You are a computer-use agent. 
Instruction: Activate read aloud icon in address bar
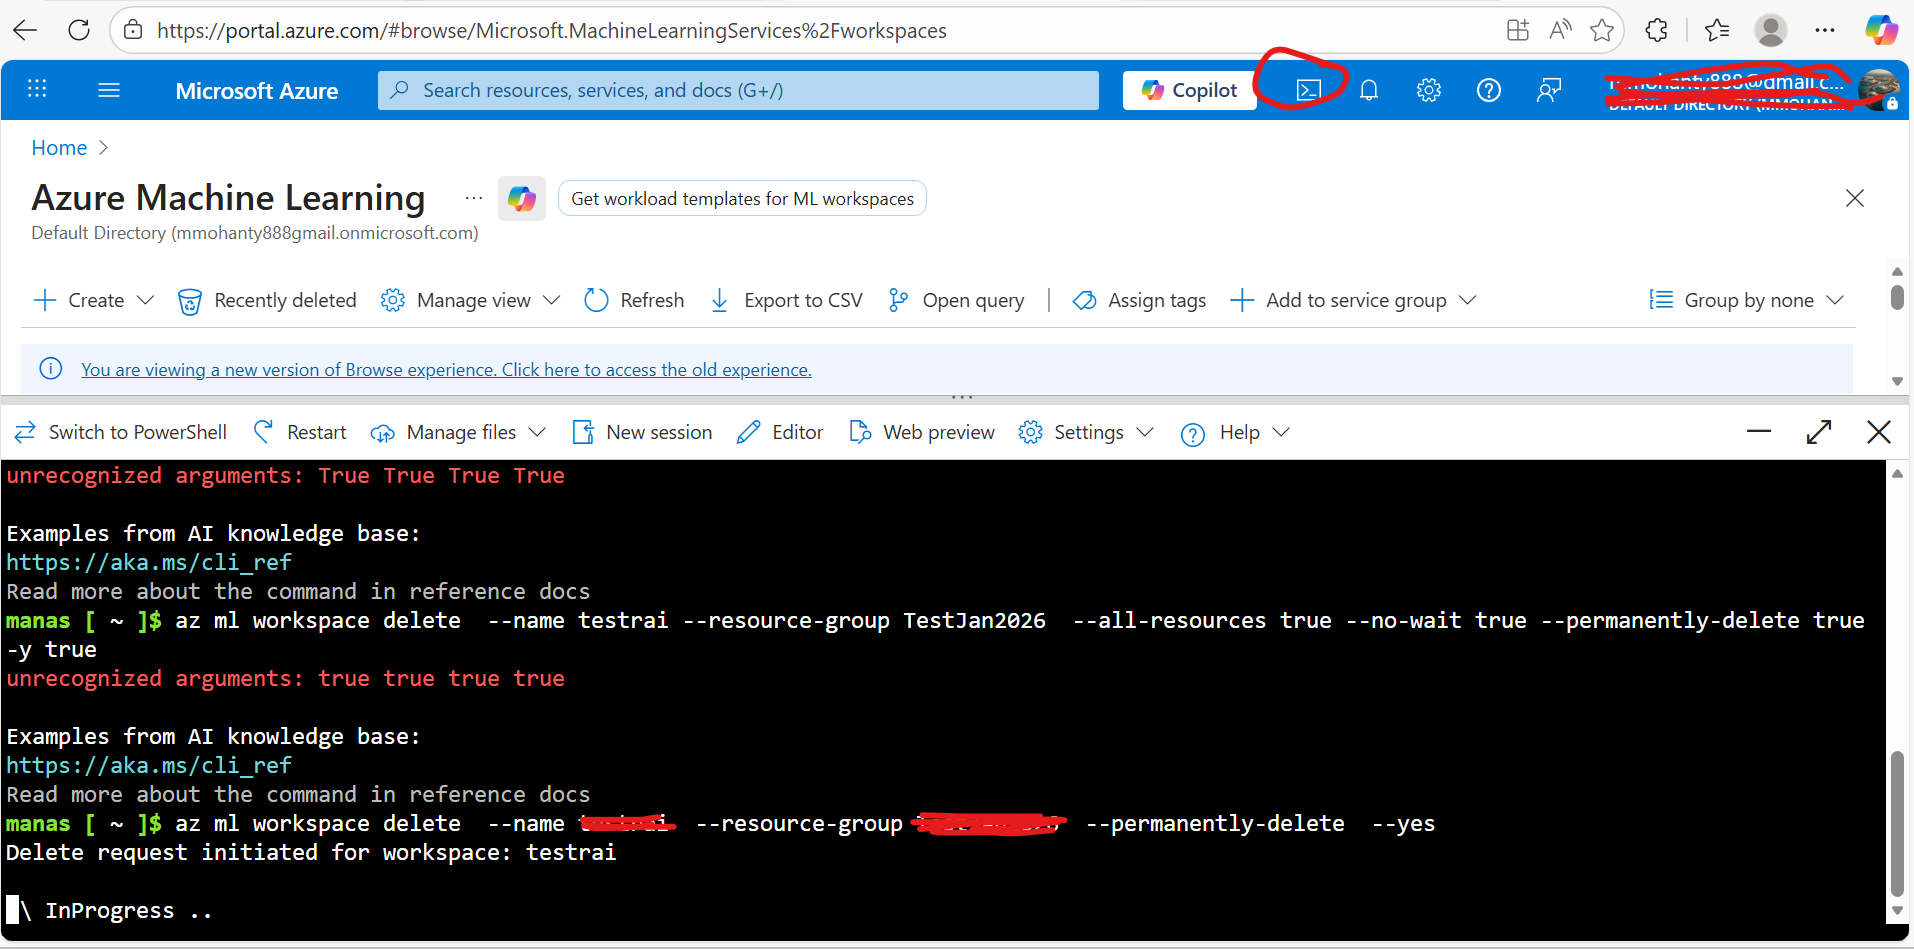(1560, 30)
